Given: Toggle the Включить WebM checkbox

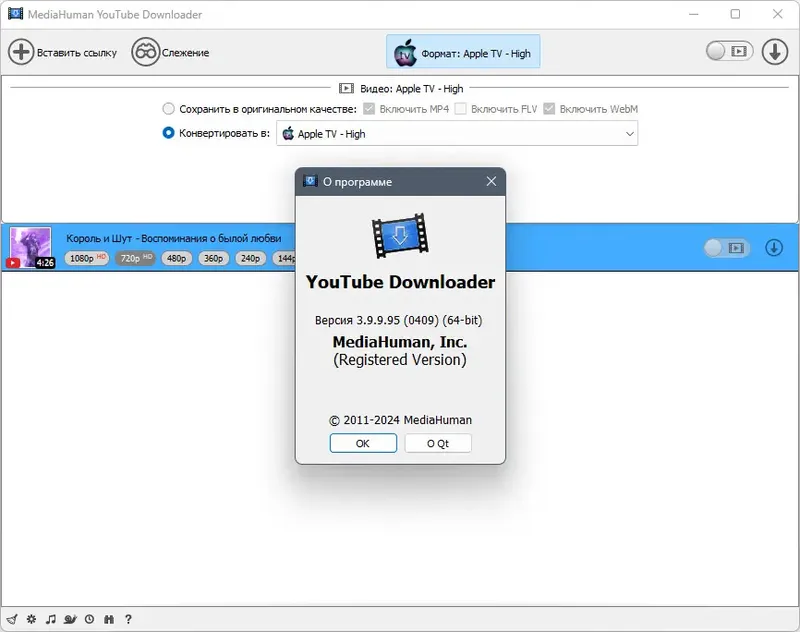Looking at the screenshot, I should tap(549, 109).
